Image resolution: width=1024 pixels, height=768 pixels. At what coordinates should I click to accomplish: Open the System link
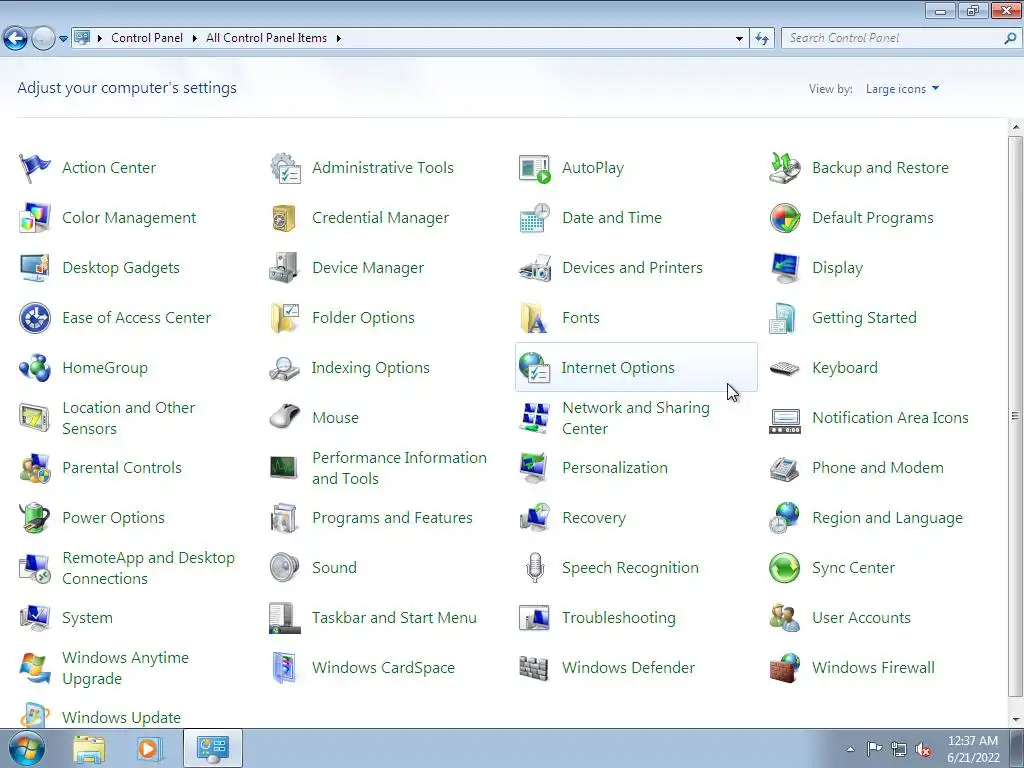87,618
